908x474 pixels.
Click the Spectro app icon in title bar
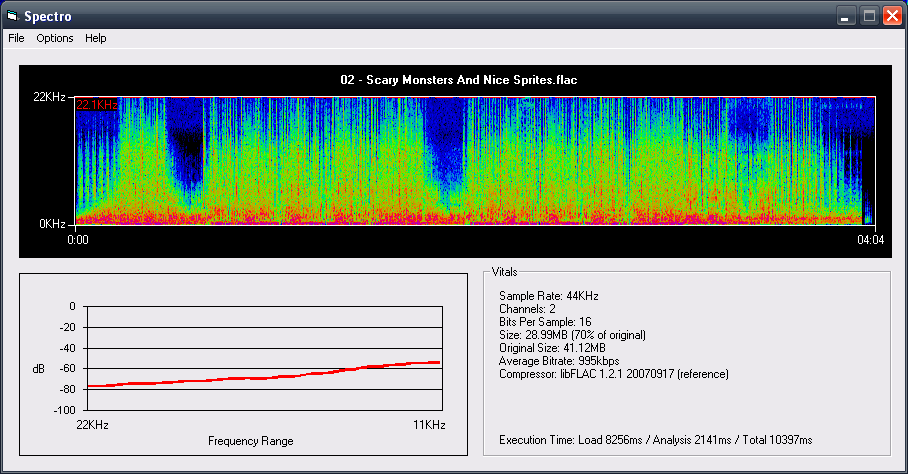click(x=13, y=16)
